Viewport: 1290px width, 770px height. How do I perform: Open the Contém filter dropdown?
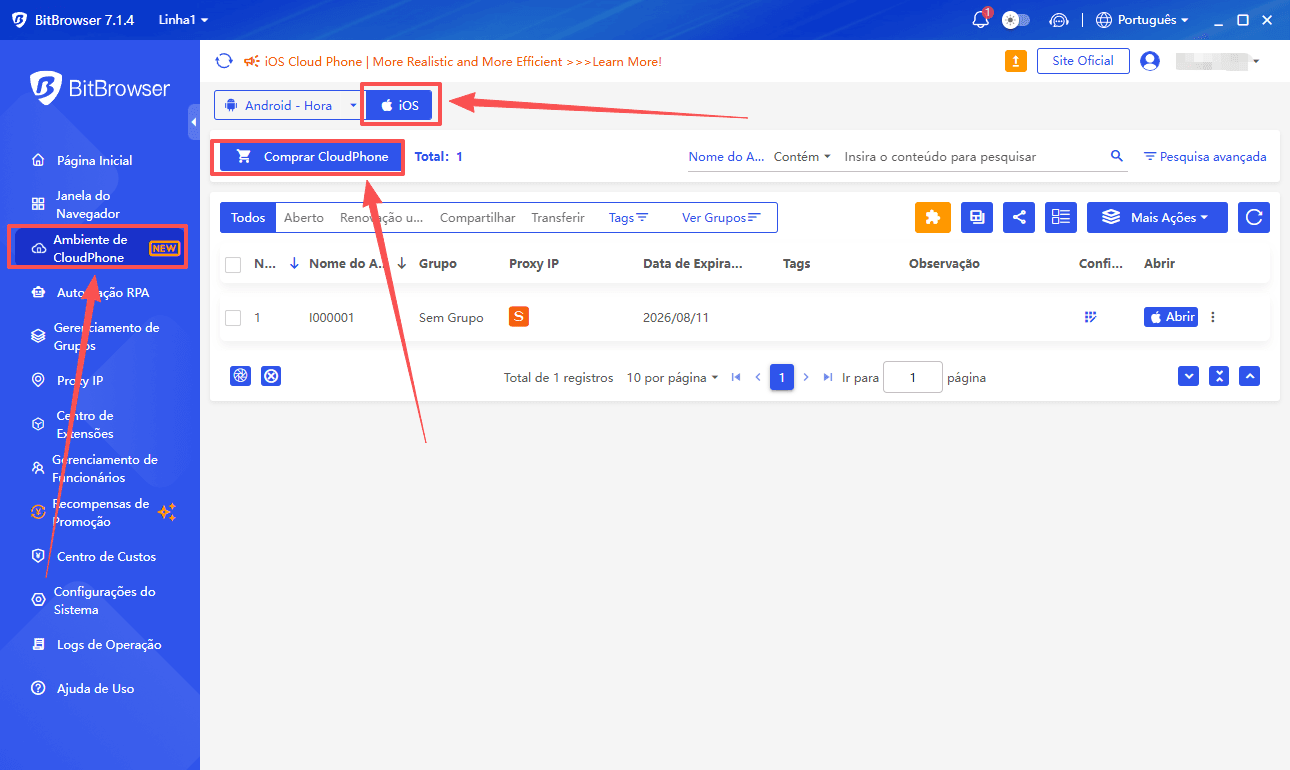pyautogui.click(x=802, y=157)
